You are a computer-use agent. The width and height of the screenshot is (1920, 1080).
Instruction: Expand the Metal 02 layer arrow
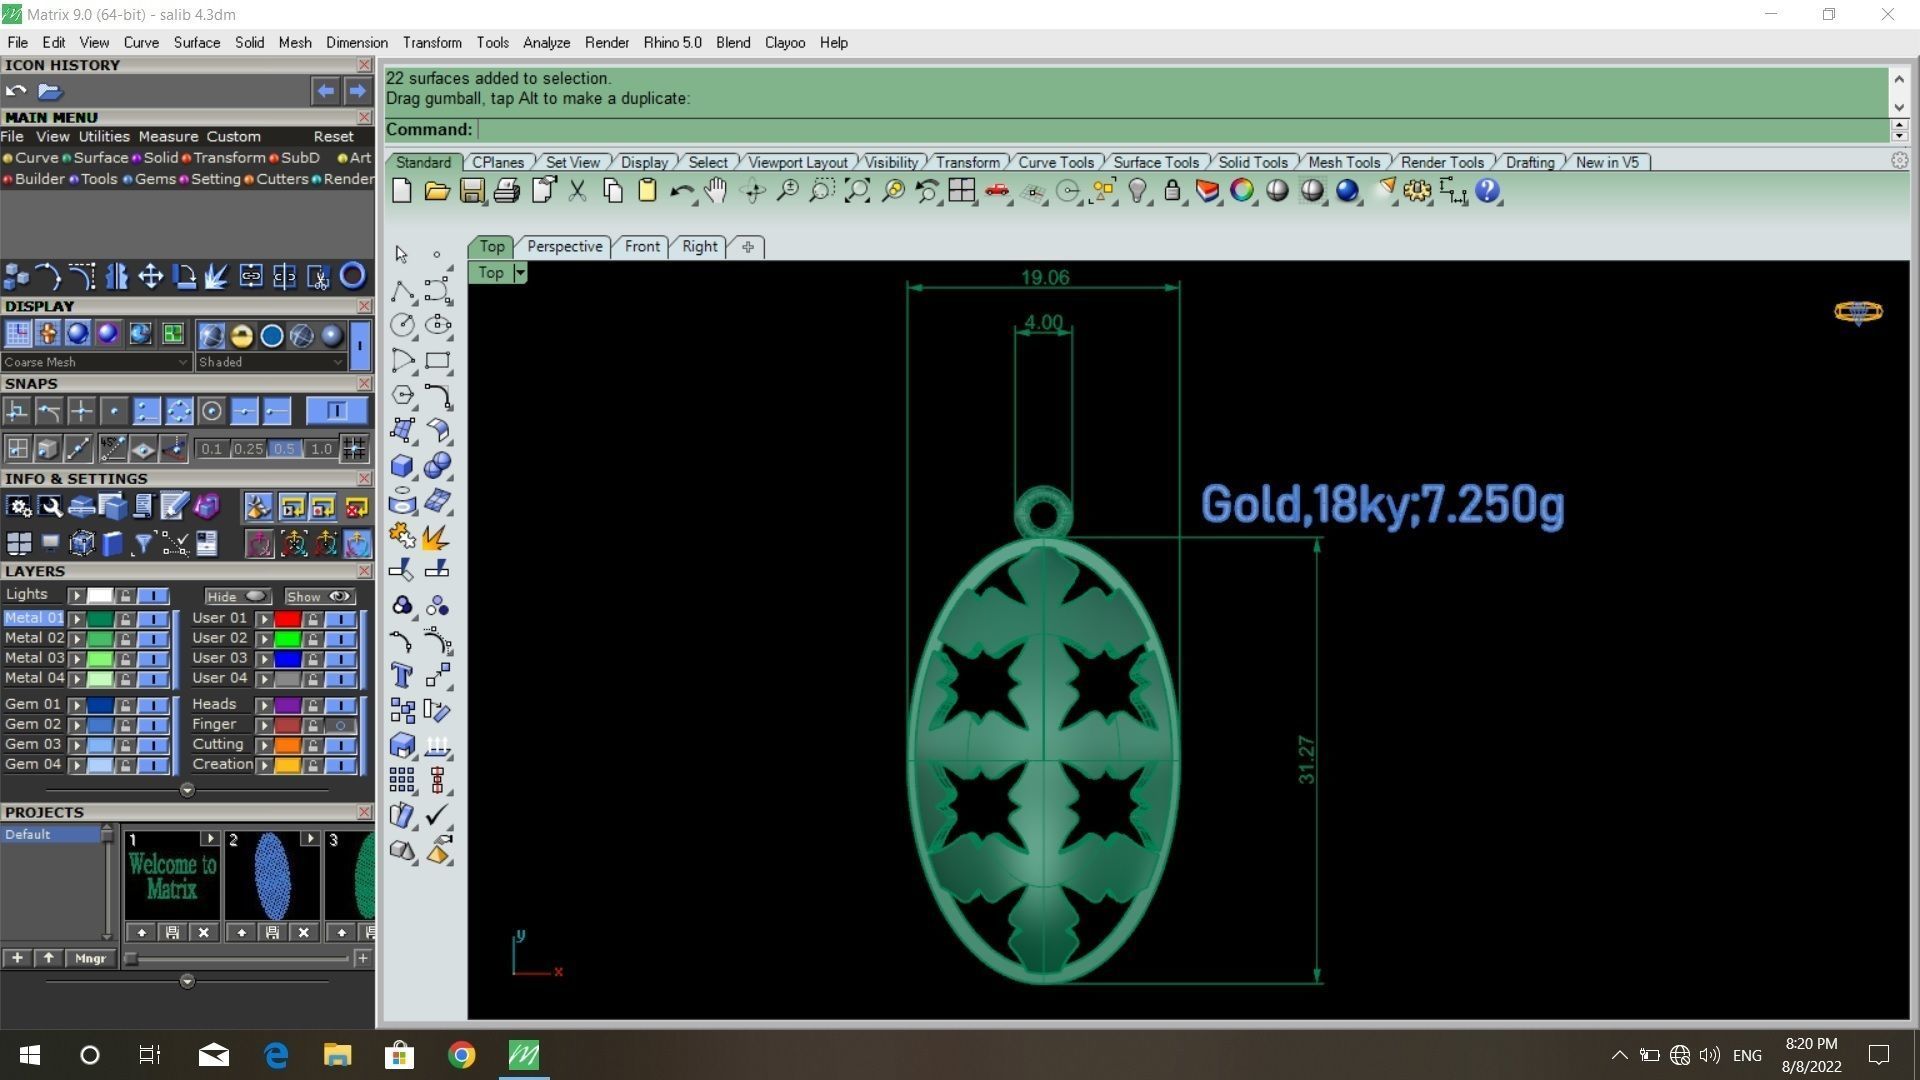tap(76, 639)
